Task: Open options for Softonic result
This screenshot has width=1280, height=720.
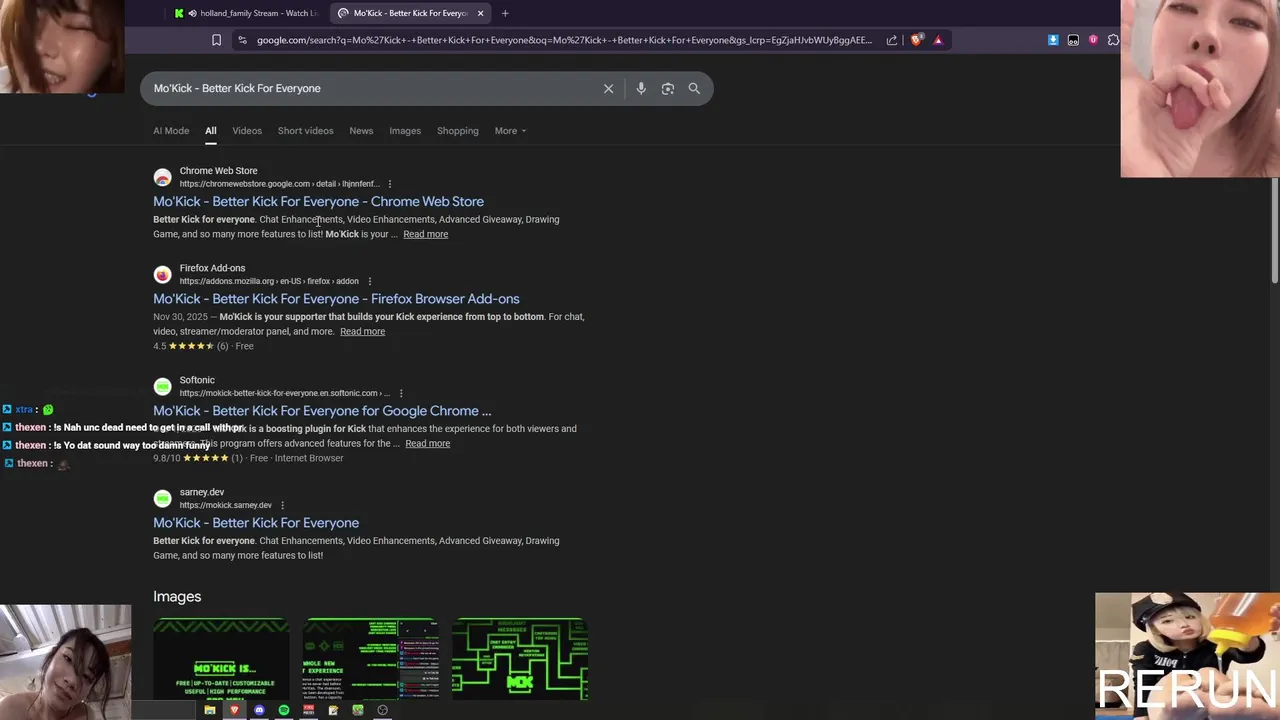Action: coord(401,393)
